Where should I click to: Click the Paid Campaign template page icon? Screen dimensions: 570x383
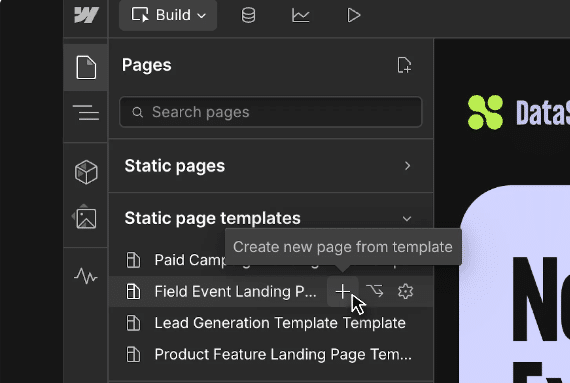pyautogui.click(x=133, y=260)
